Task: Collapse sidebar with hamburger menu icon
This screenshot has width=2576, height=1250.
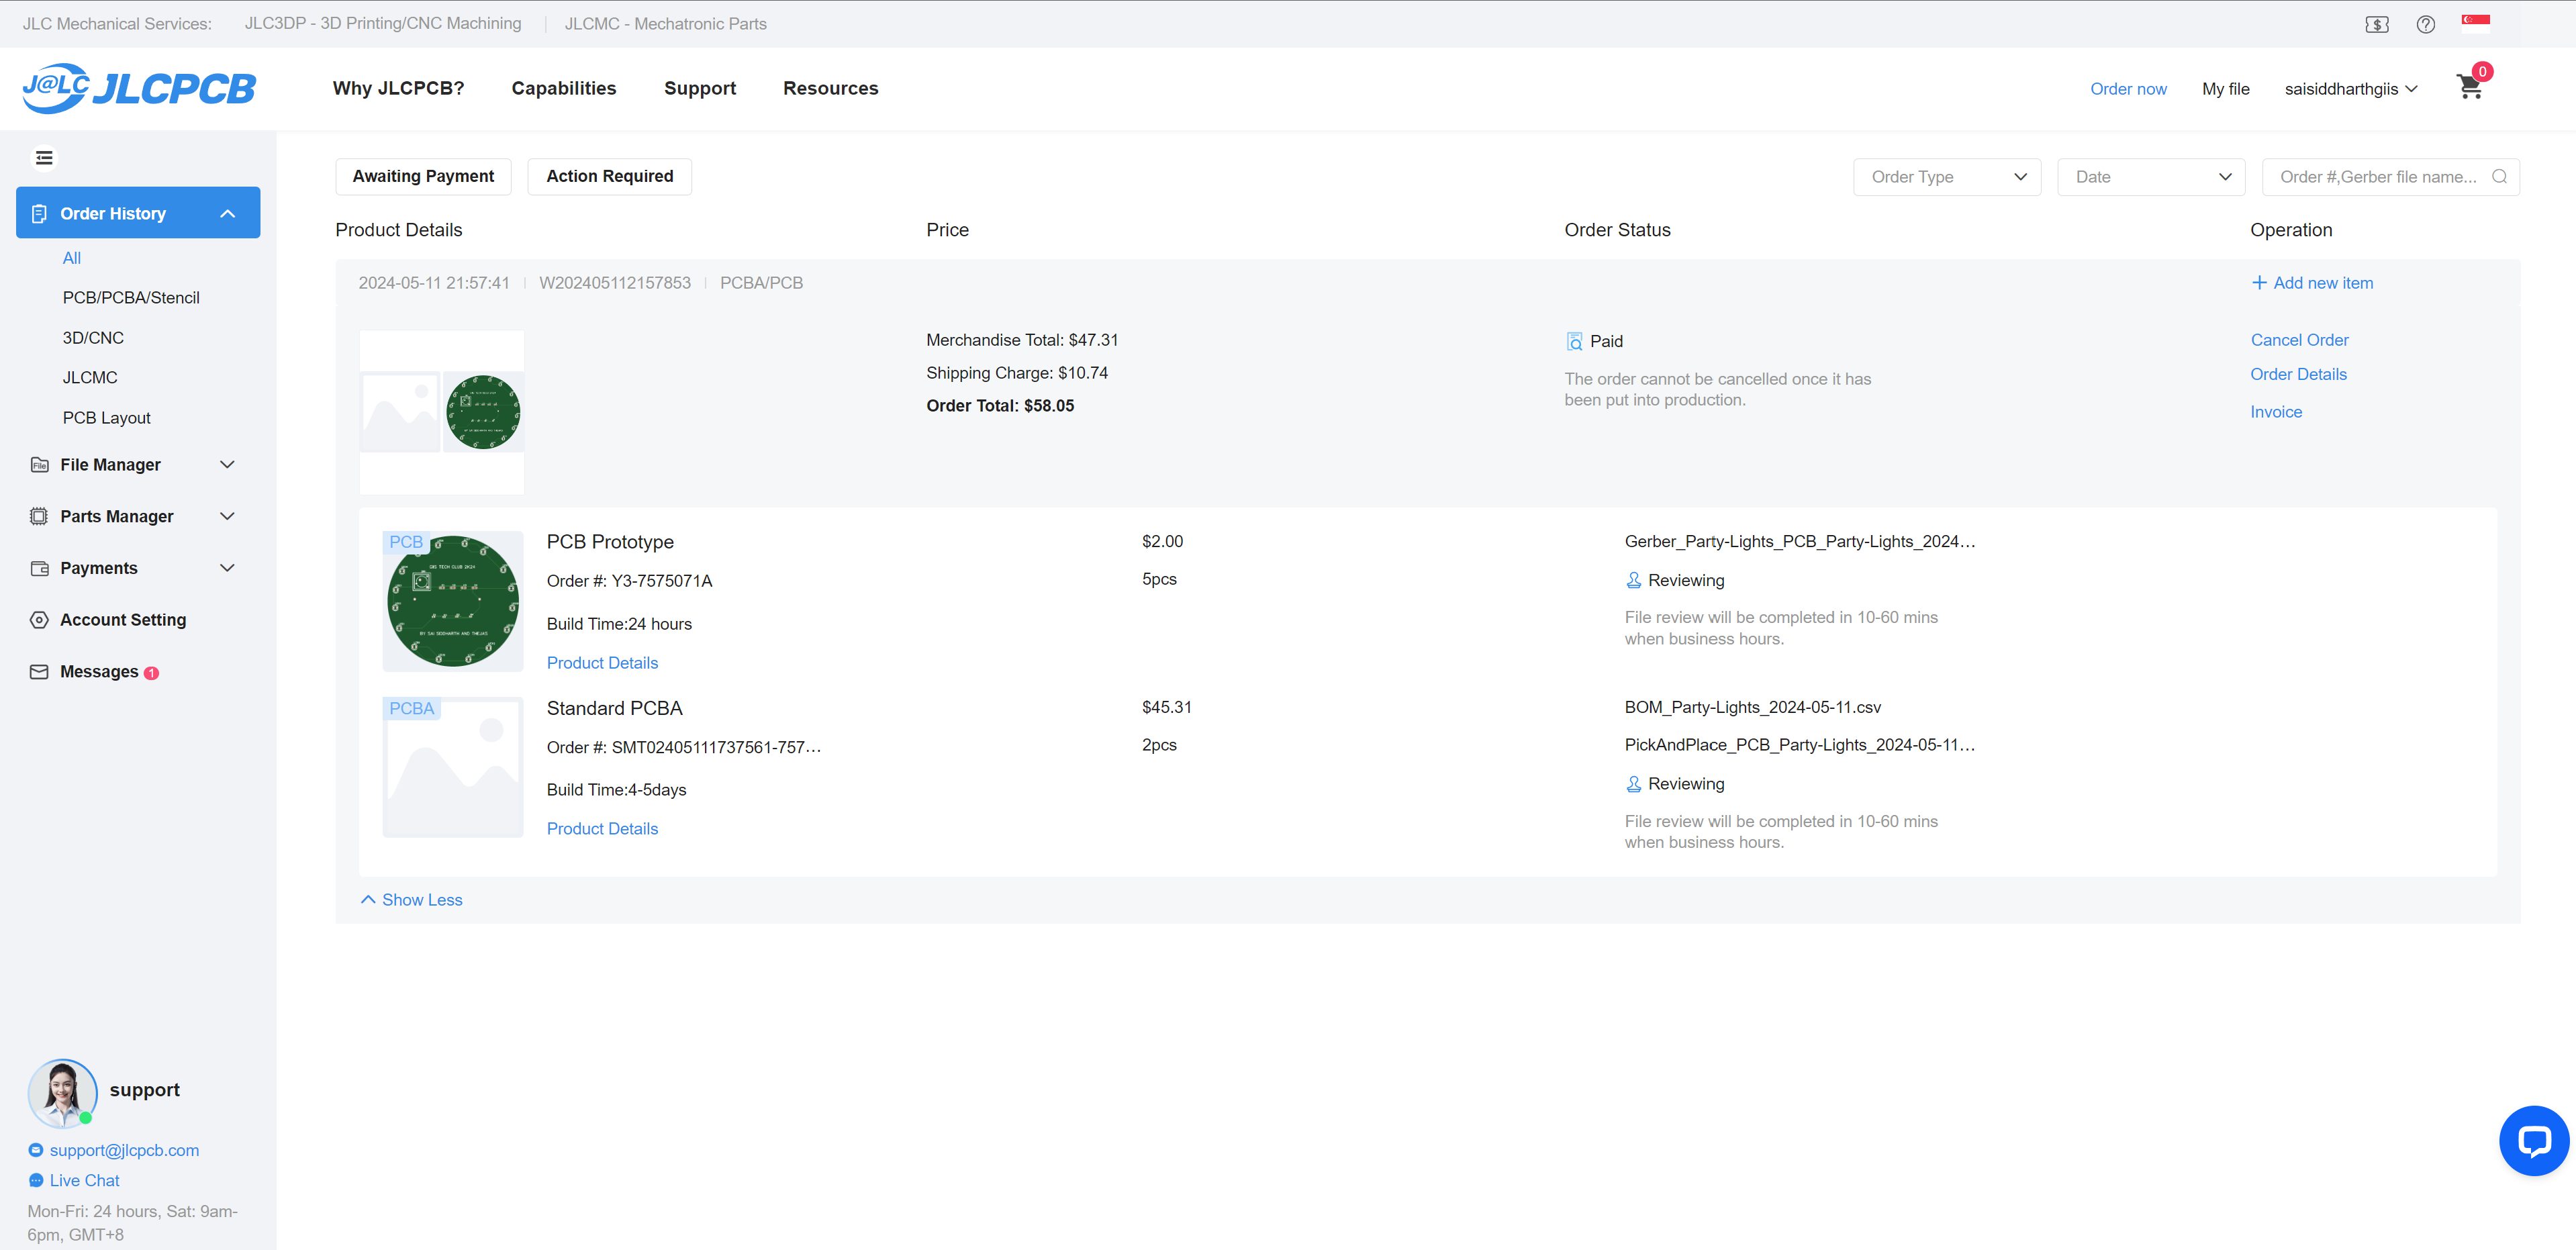Action: (x=44, y=158)
